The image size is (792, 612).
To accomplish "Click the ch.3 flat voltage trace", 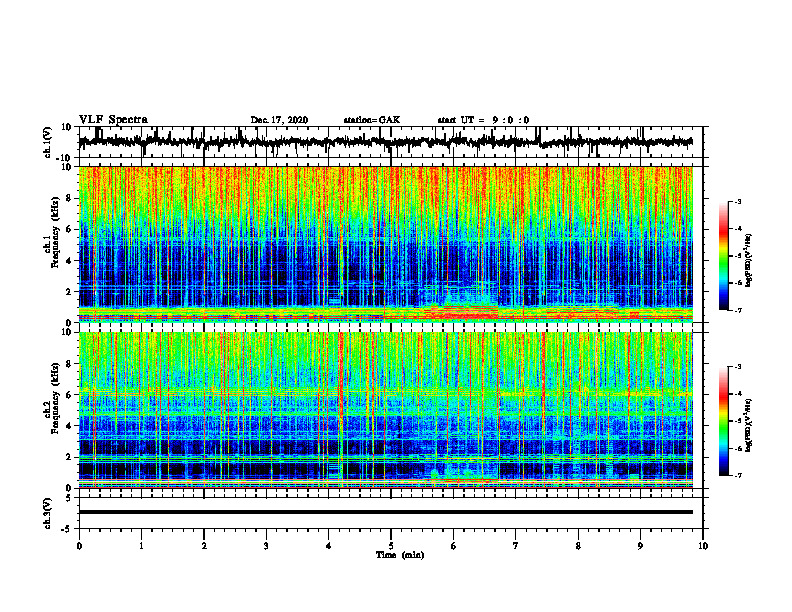I will [x=385, y=512].
